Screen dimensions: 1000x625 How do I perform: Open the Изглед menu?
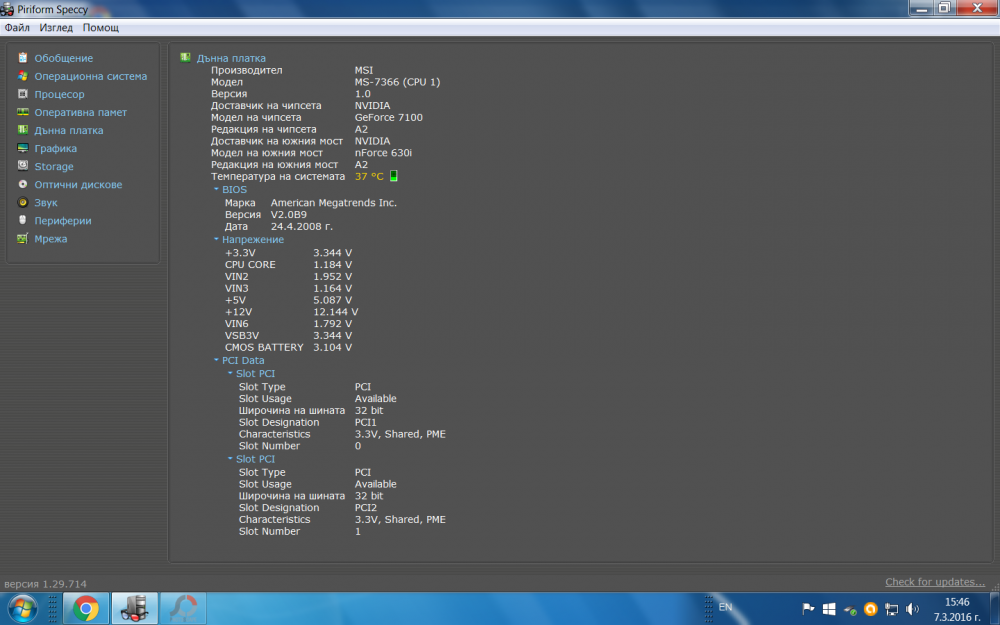point(56,27)
